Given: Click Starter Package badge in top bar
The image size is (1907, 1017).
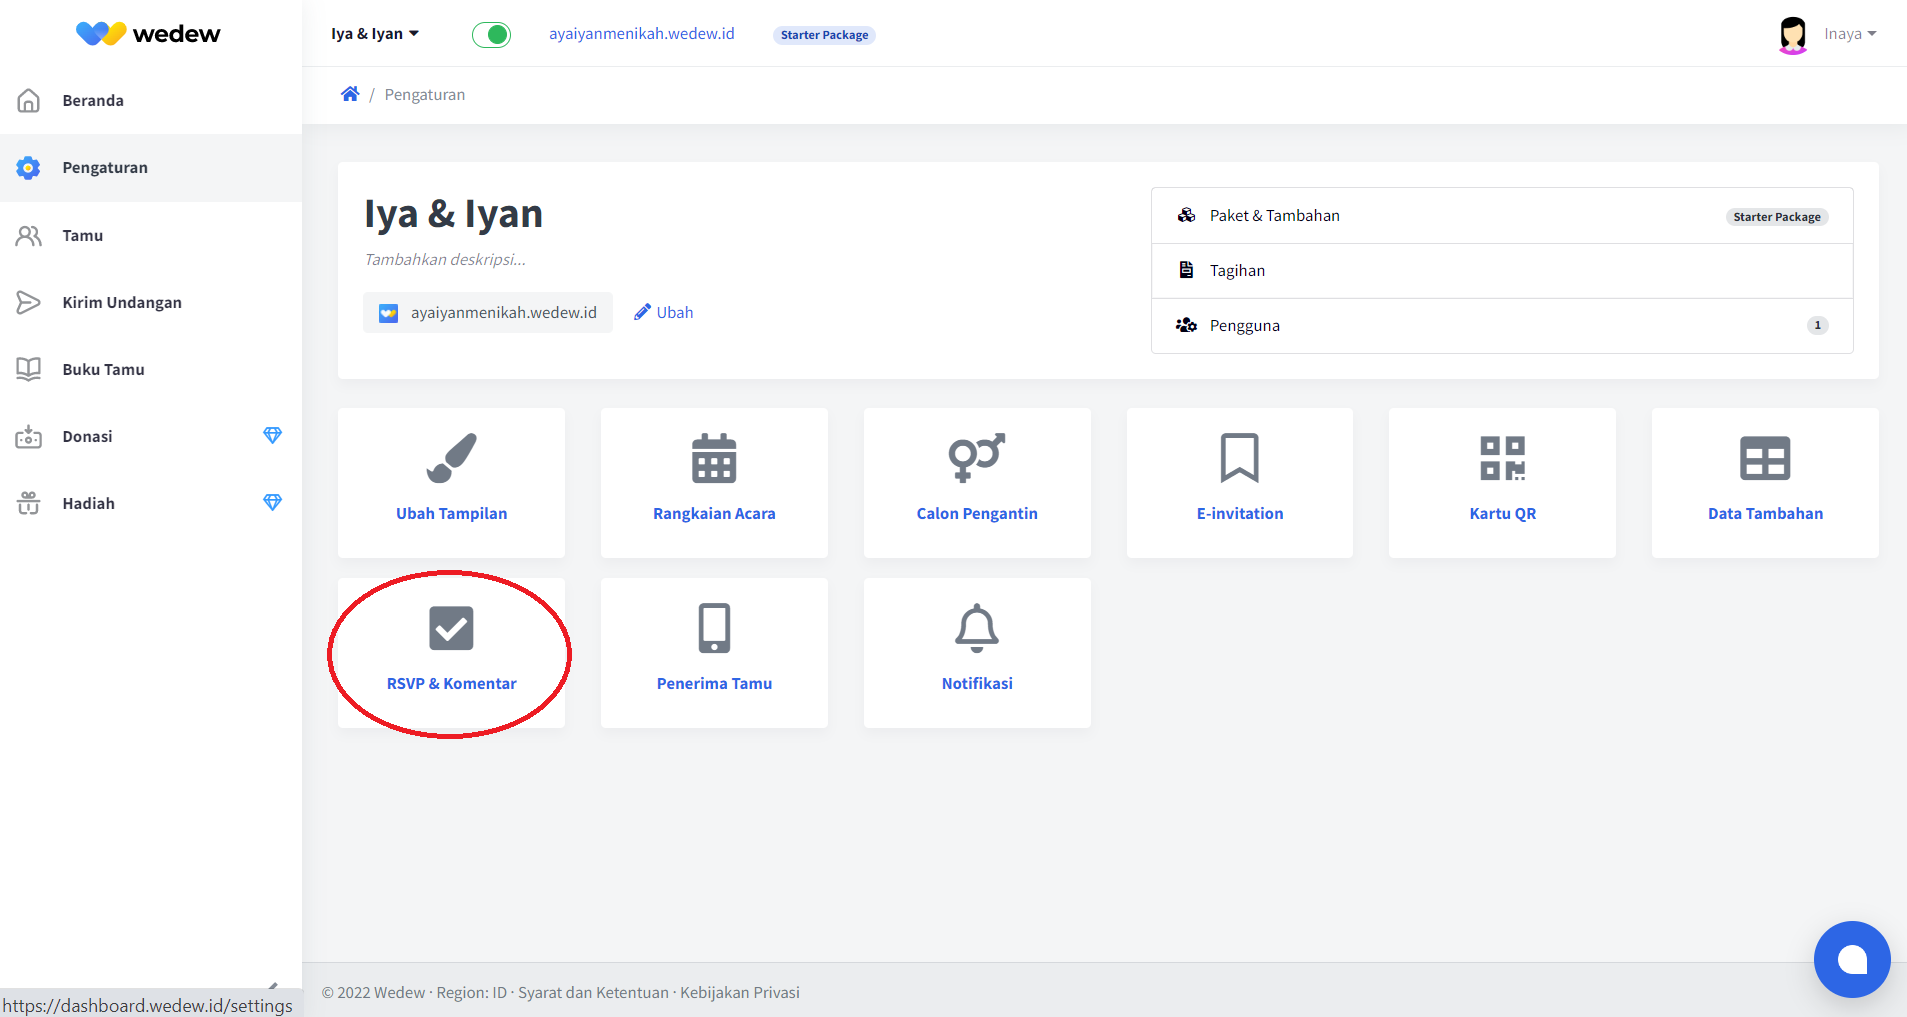Looking at the screenshot, I should point(824,35).
